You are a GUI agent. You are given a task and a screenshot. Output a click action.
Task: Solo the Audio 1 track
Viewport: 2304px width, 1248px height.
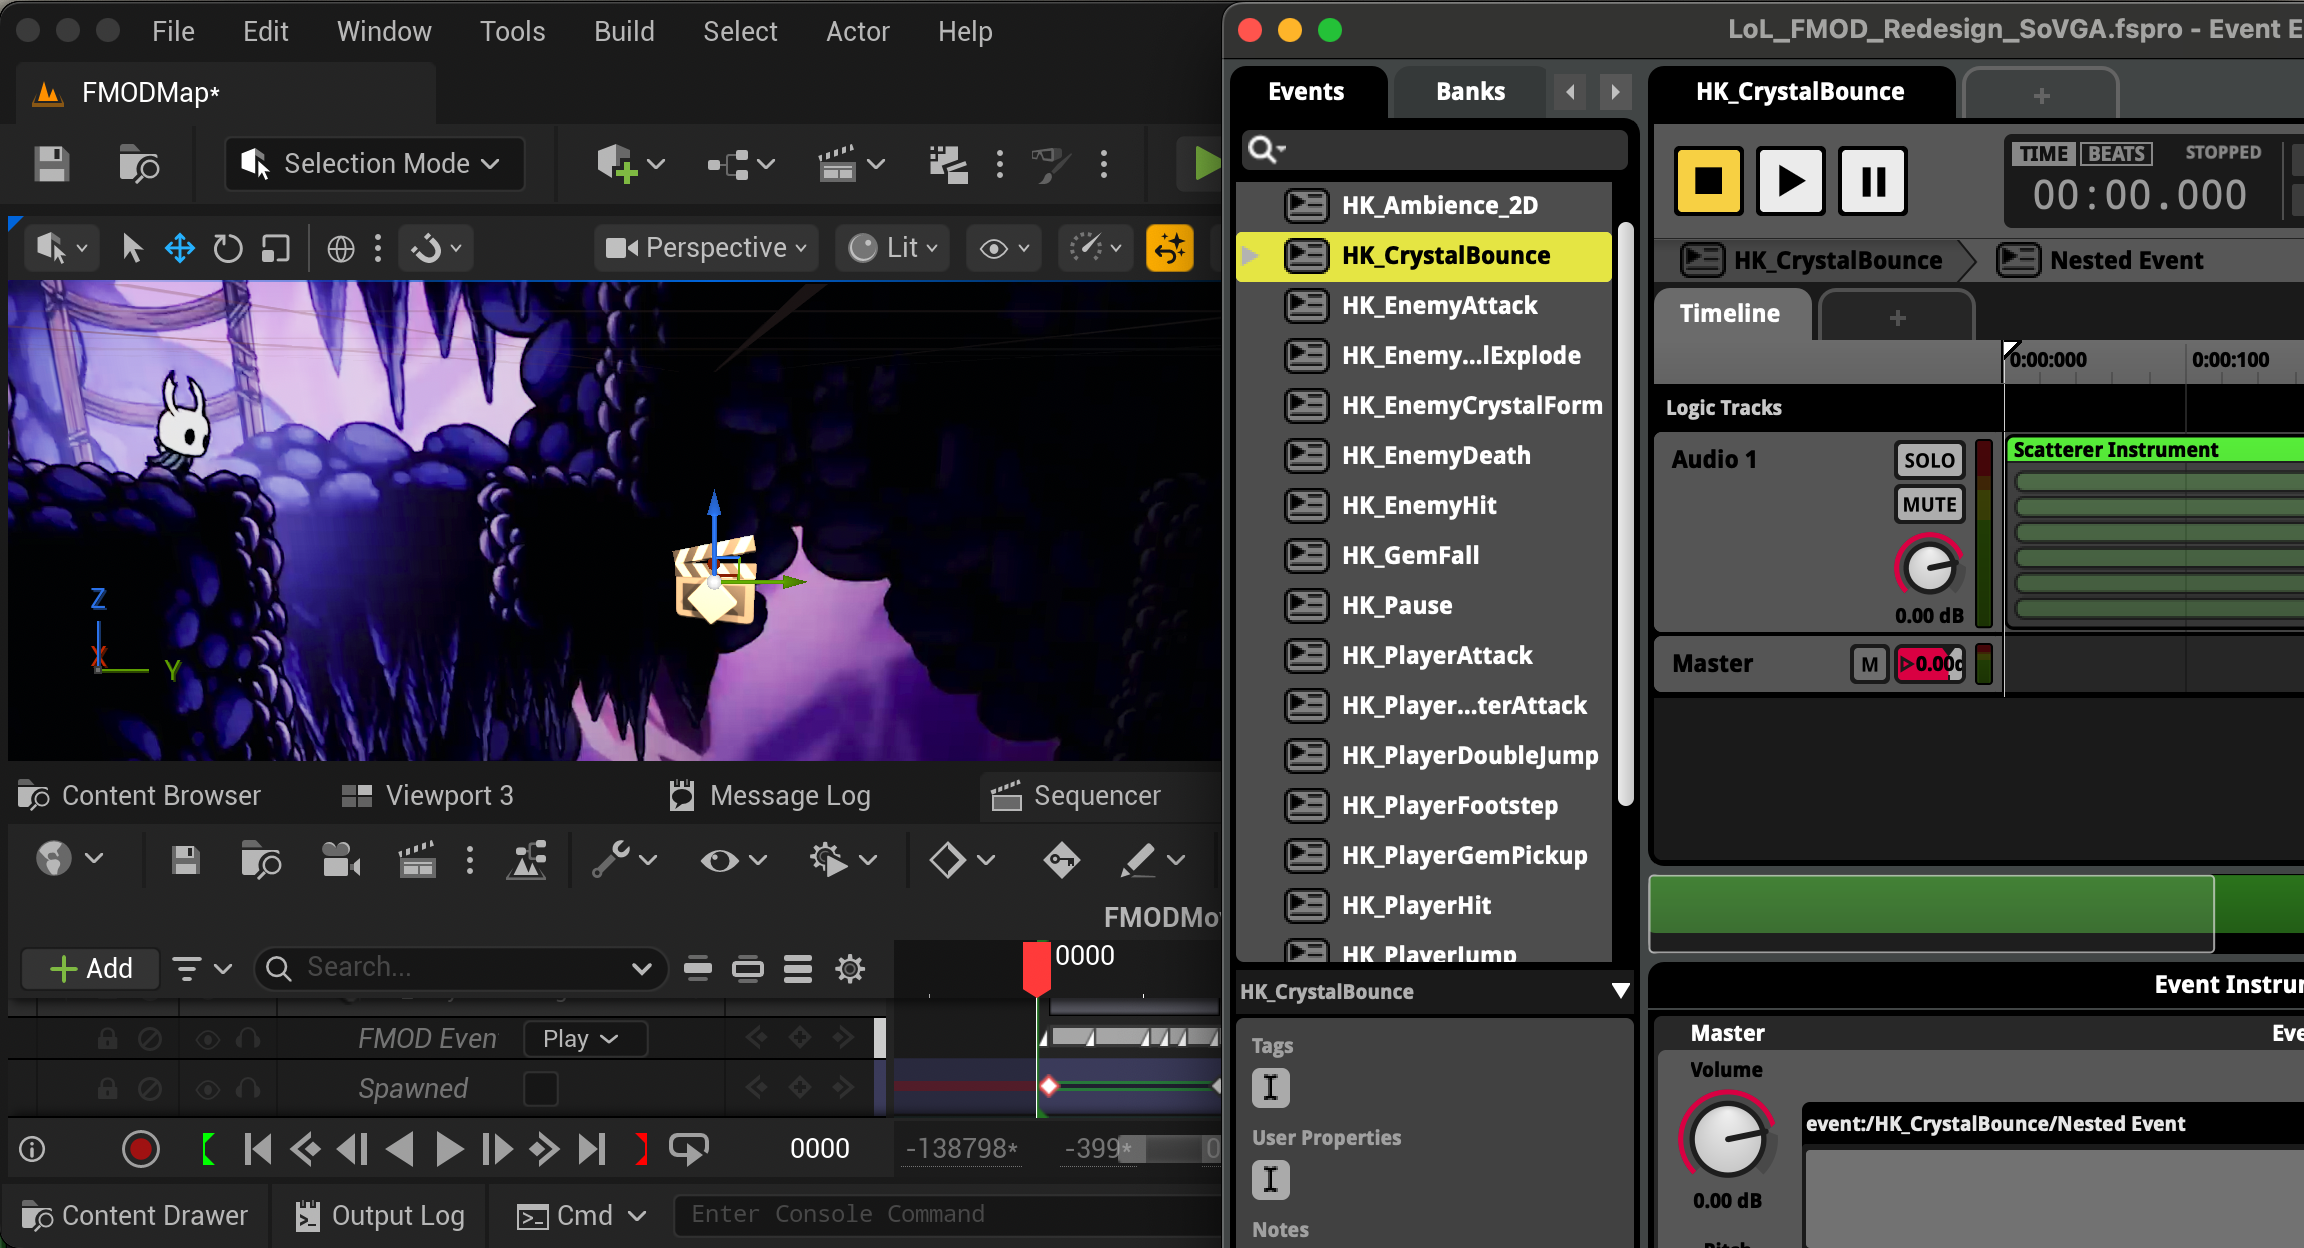tap(1929, 460)
